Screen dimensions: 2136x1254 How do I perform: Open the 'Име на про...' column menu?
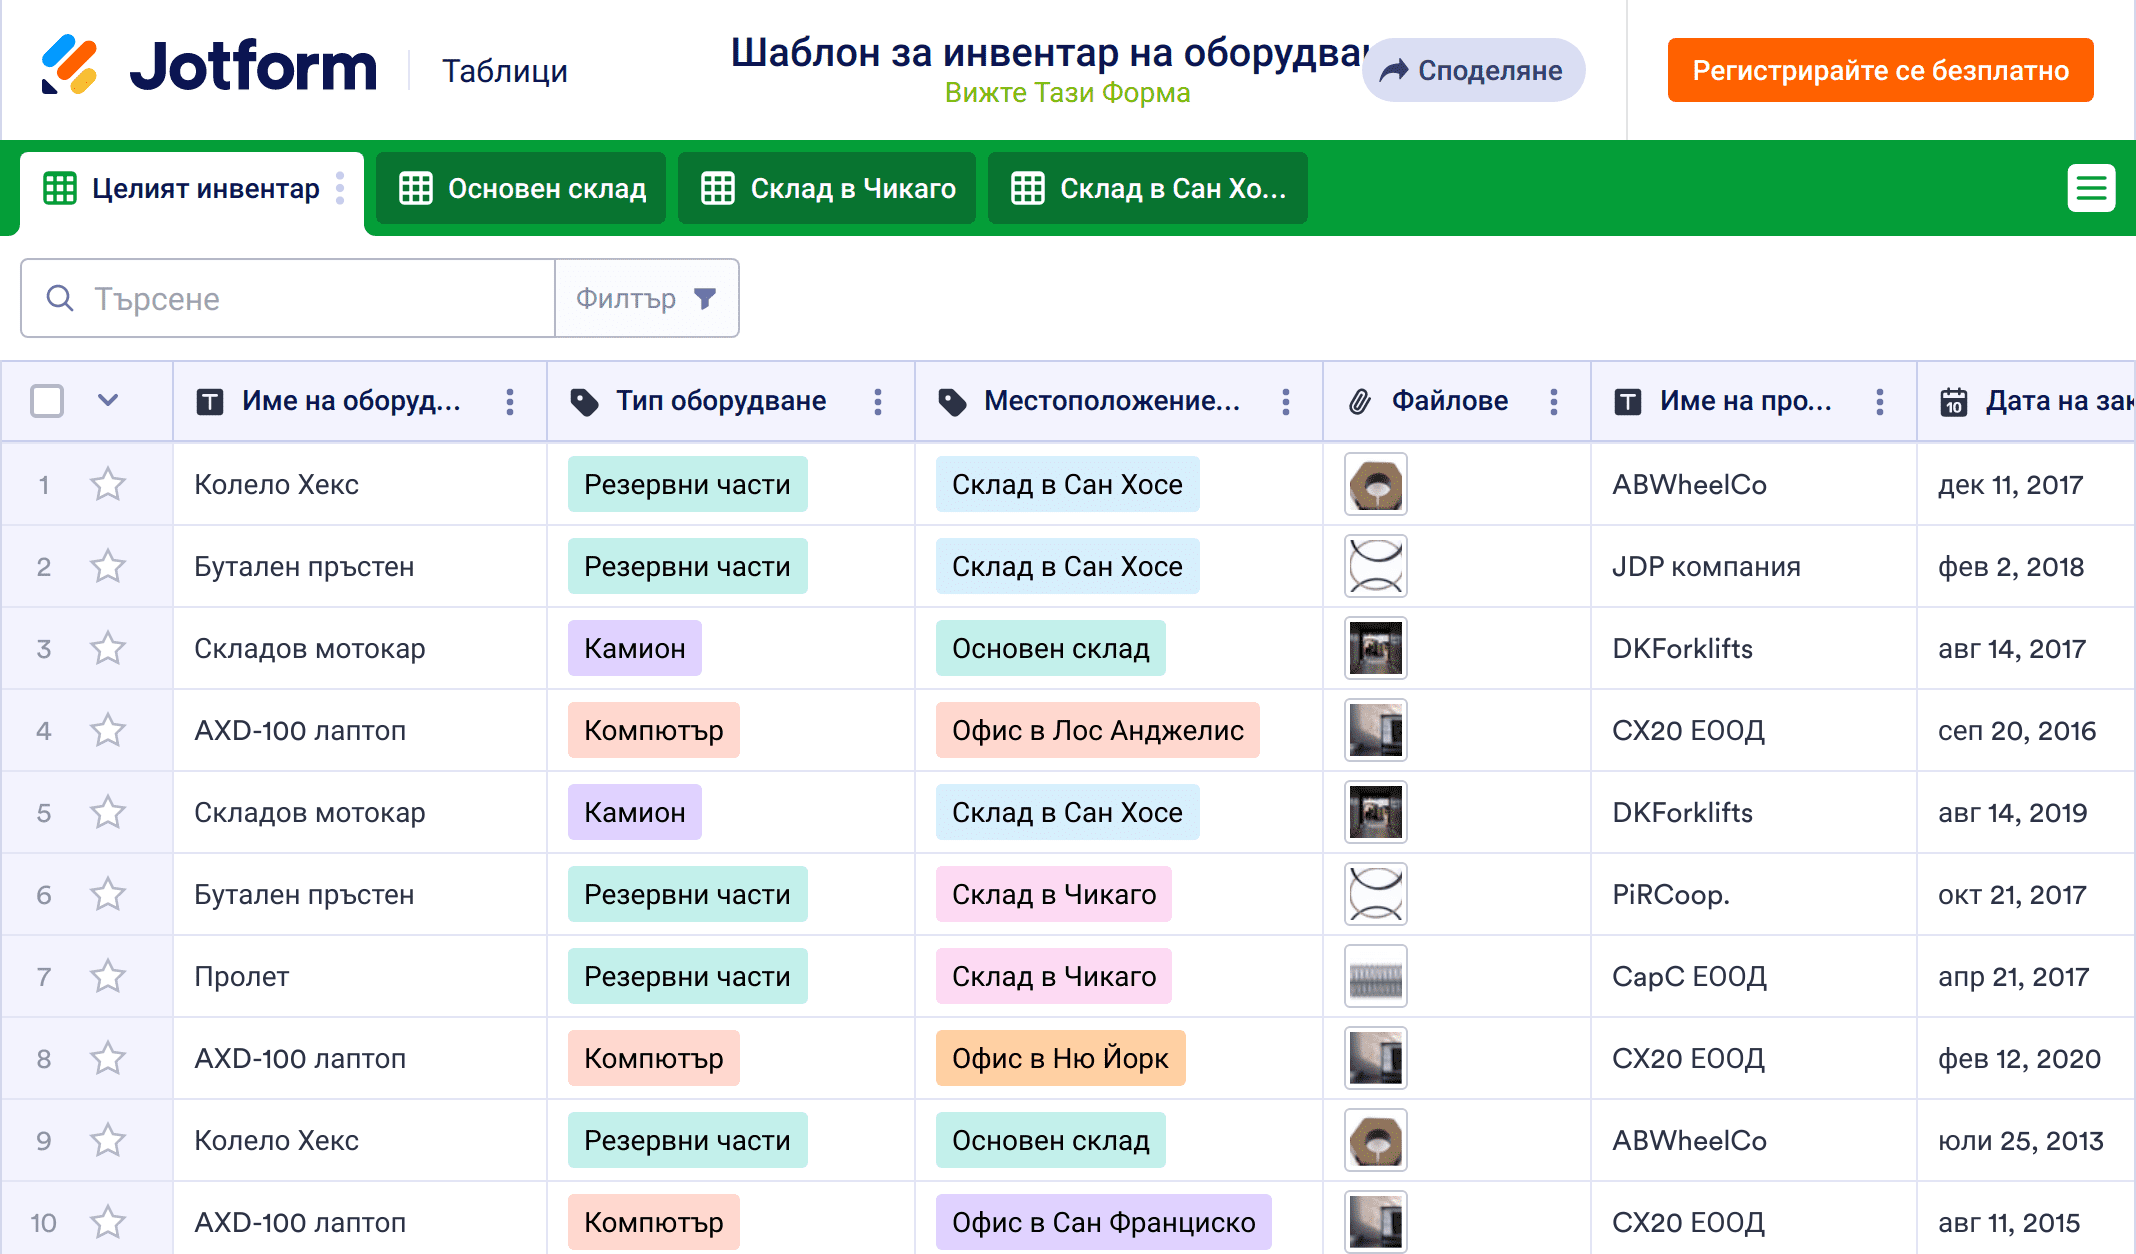pyautogui.click(x=1880, y=402)
